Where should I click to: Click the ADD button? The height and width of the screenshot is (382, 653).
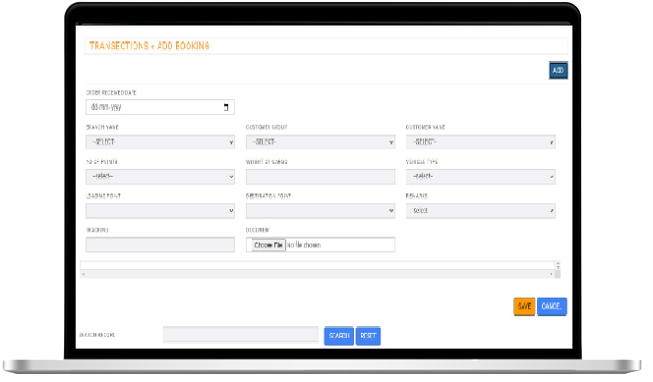(558, 70)
